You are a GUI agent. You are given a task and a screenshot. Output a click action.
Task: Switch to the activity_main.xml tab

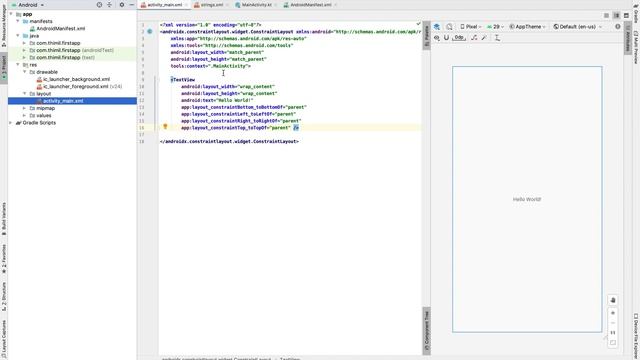[x=164, y=5]
